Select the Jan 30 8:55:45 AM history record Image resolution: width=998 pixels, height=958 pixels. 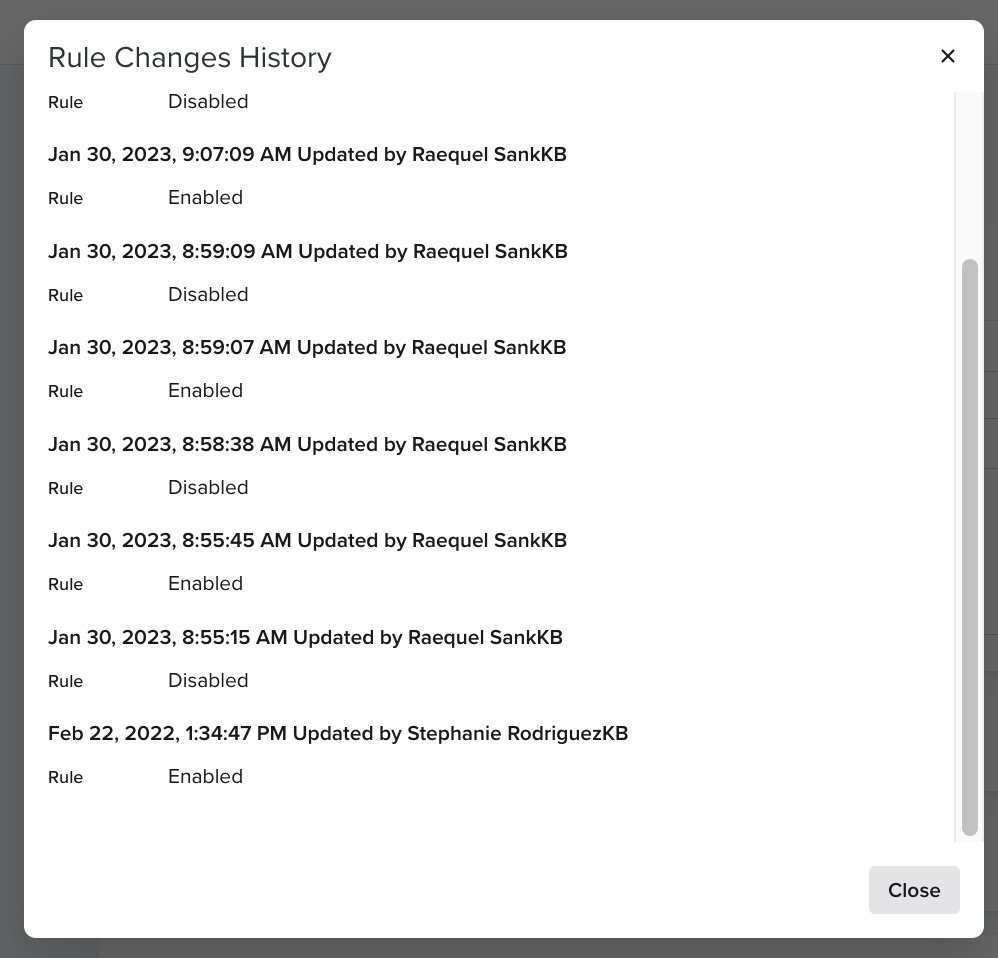(x=305, y=540)
